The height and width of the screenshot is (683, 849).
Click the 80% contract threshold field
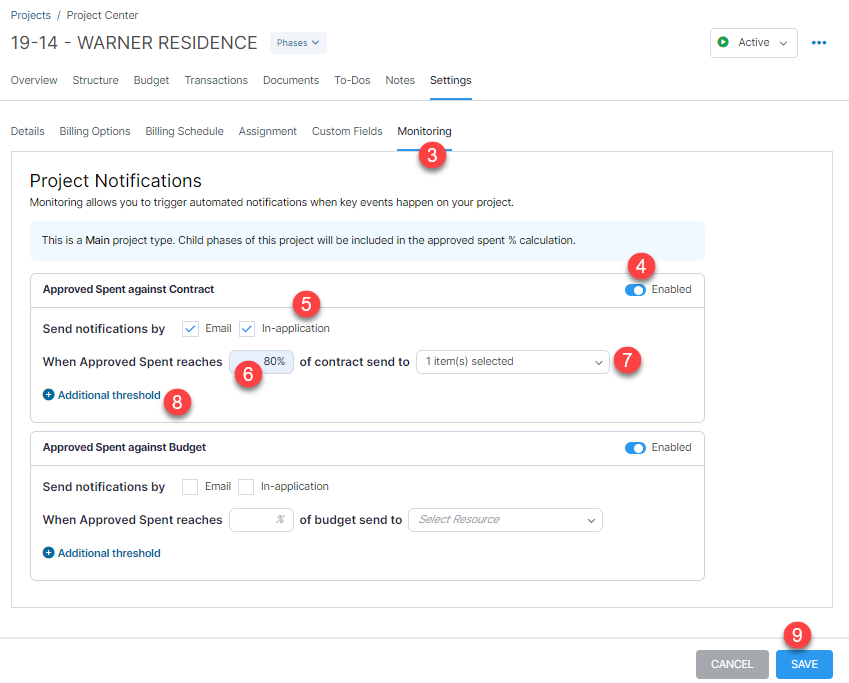click(x=262, y=362)
